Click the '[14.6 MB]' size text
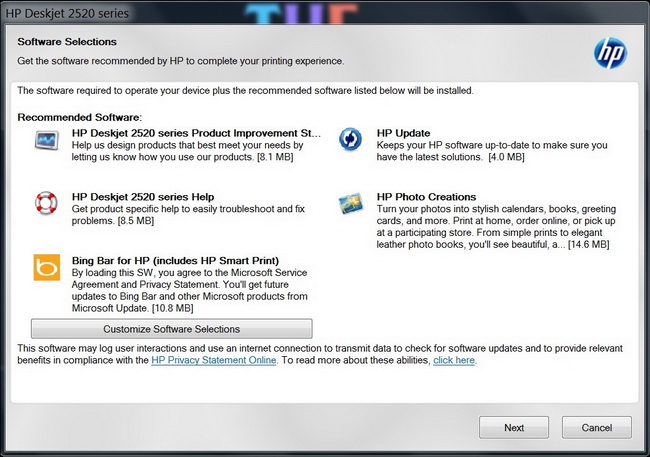This screenshot has height=457, width=650. (x=589, y=244)
